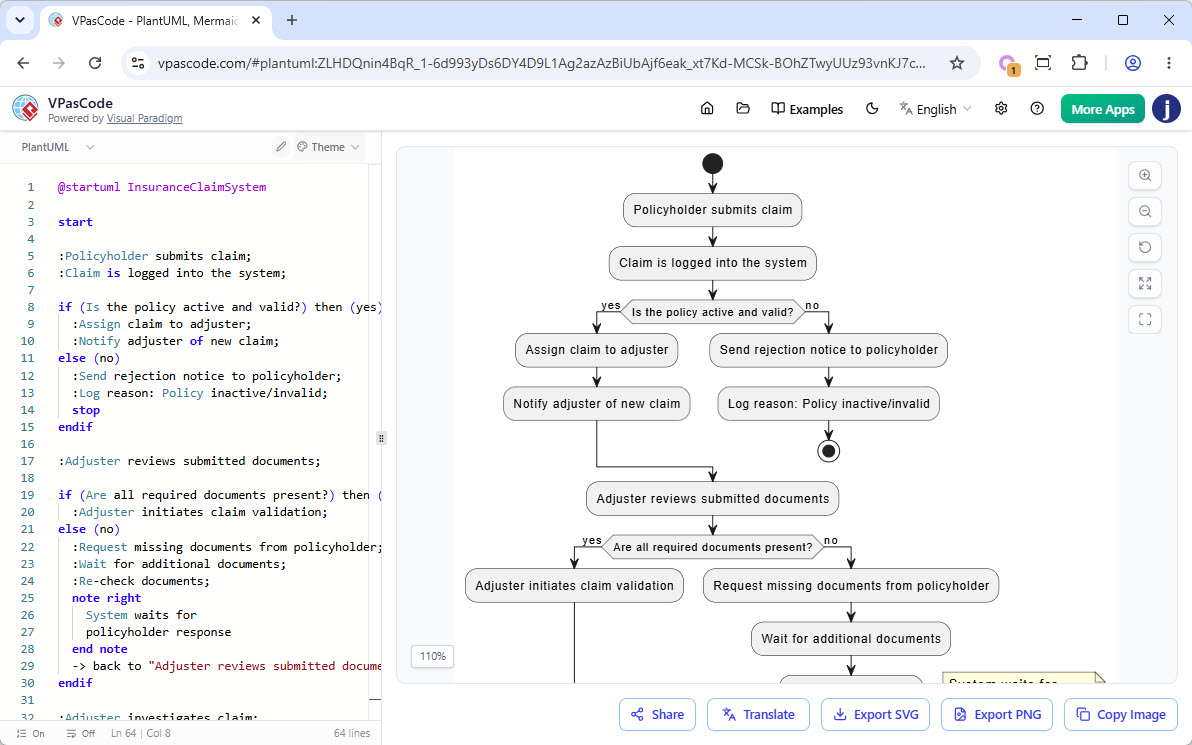Click the extension icon with badge 1
The image size is (1192, 745).
click(1008, 64)
